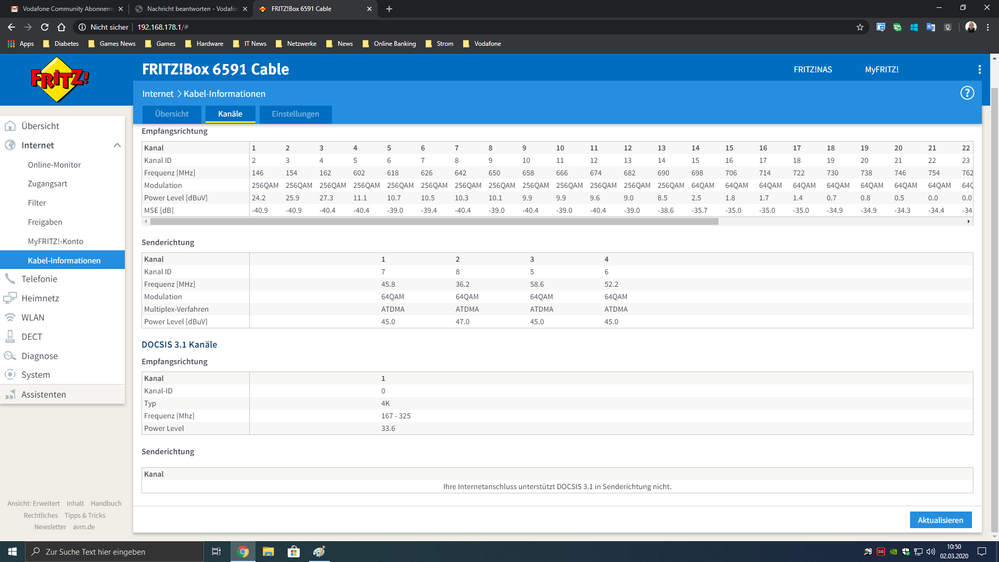Click the Chrome icon in taskbar
Image resolution: width=999 pixels, height=562 pixels.
[243, 552]
